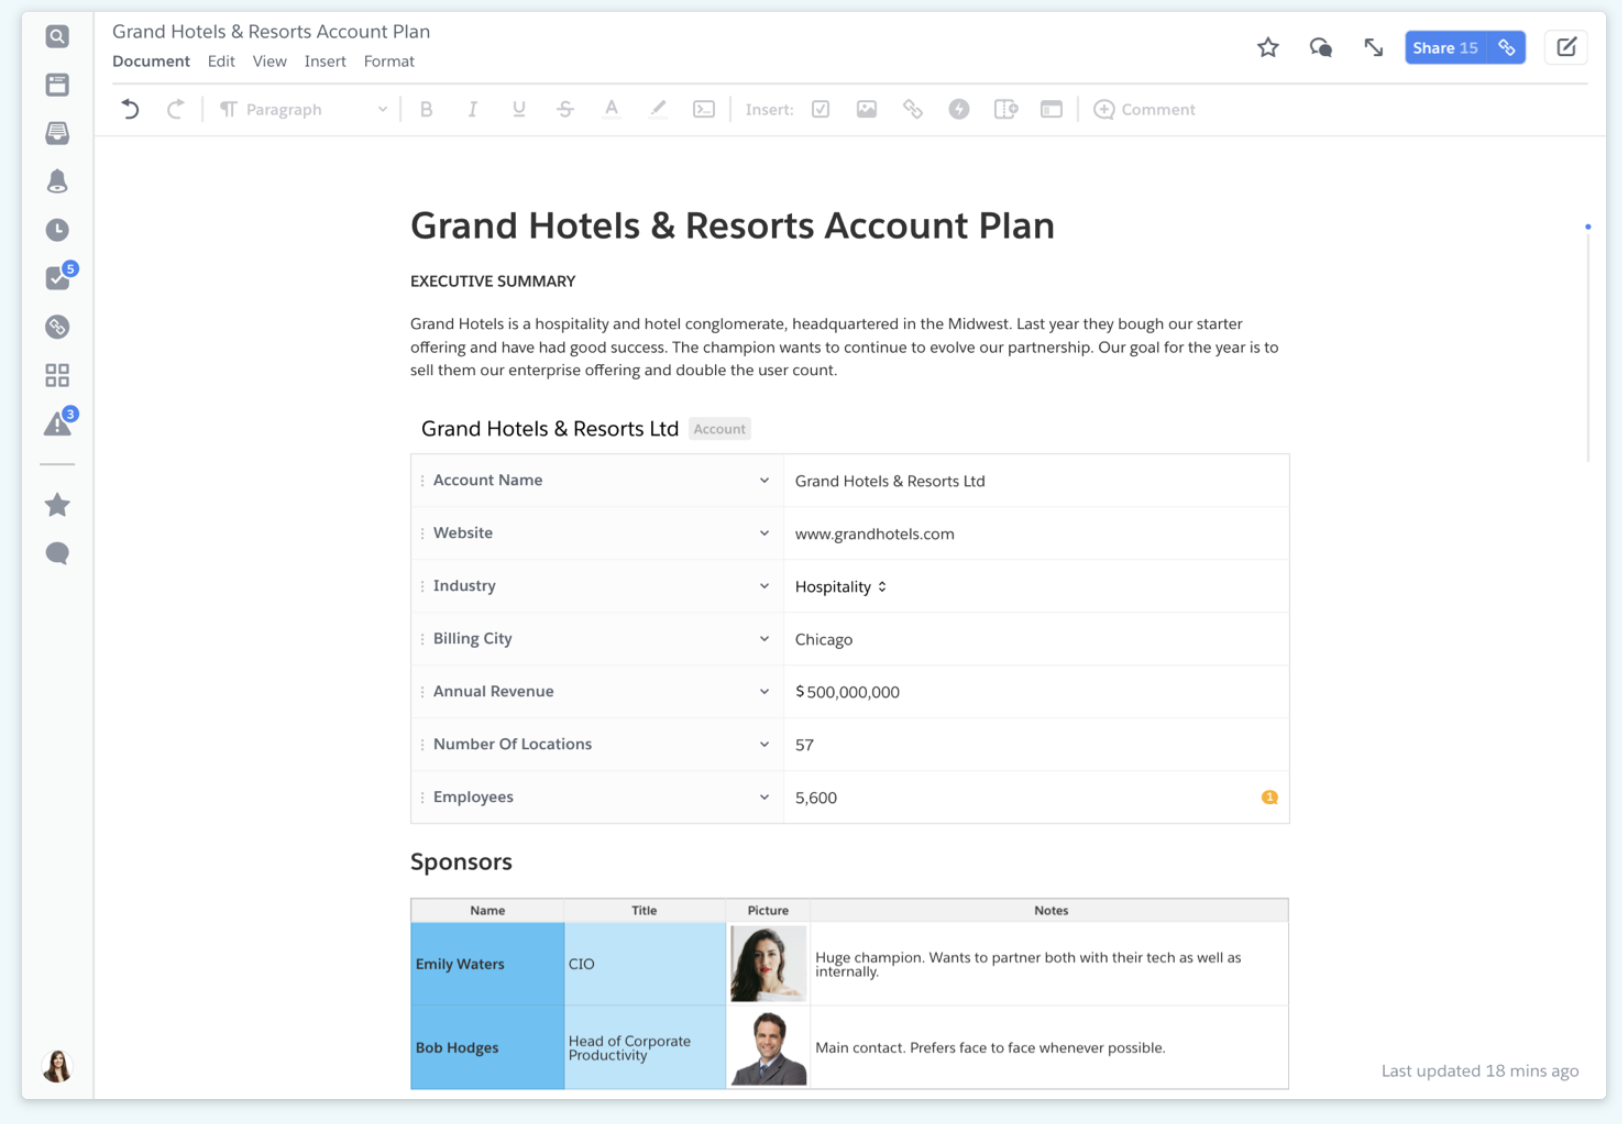Open the Starred documents list
The height and width of the screenshot is (1124, 1622).
pos(57,505)
